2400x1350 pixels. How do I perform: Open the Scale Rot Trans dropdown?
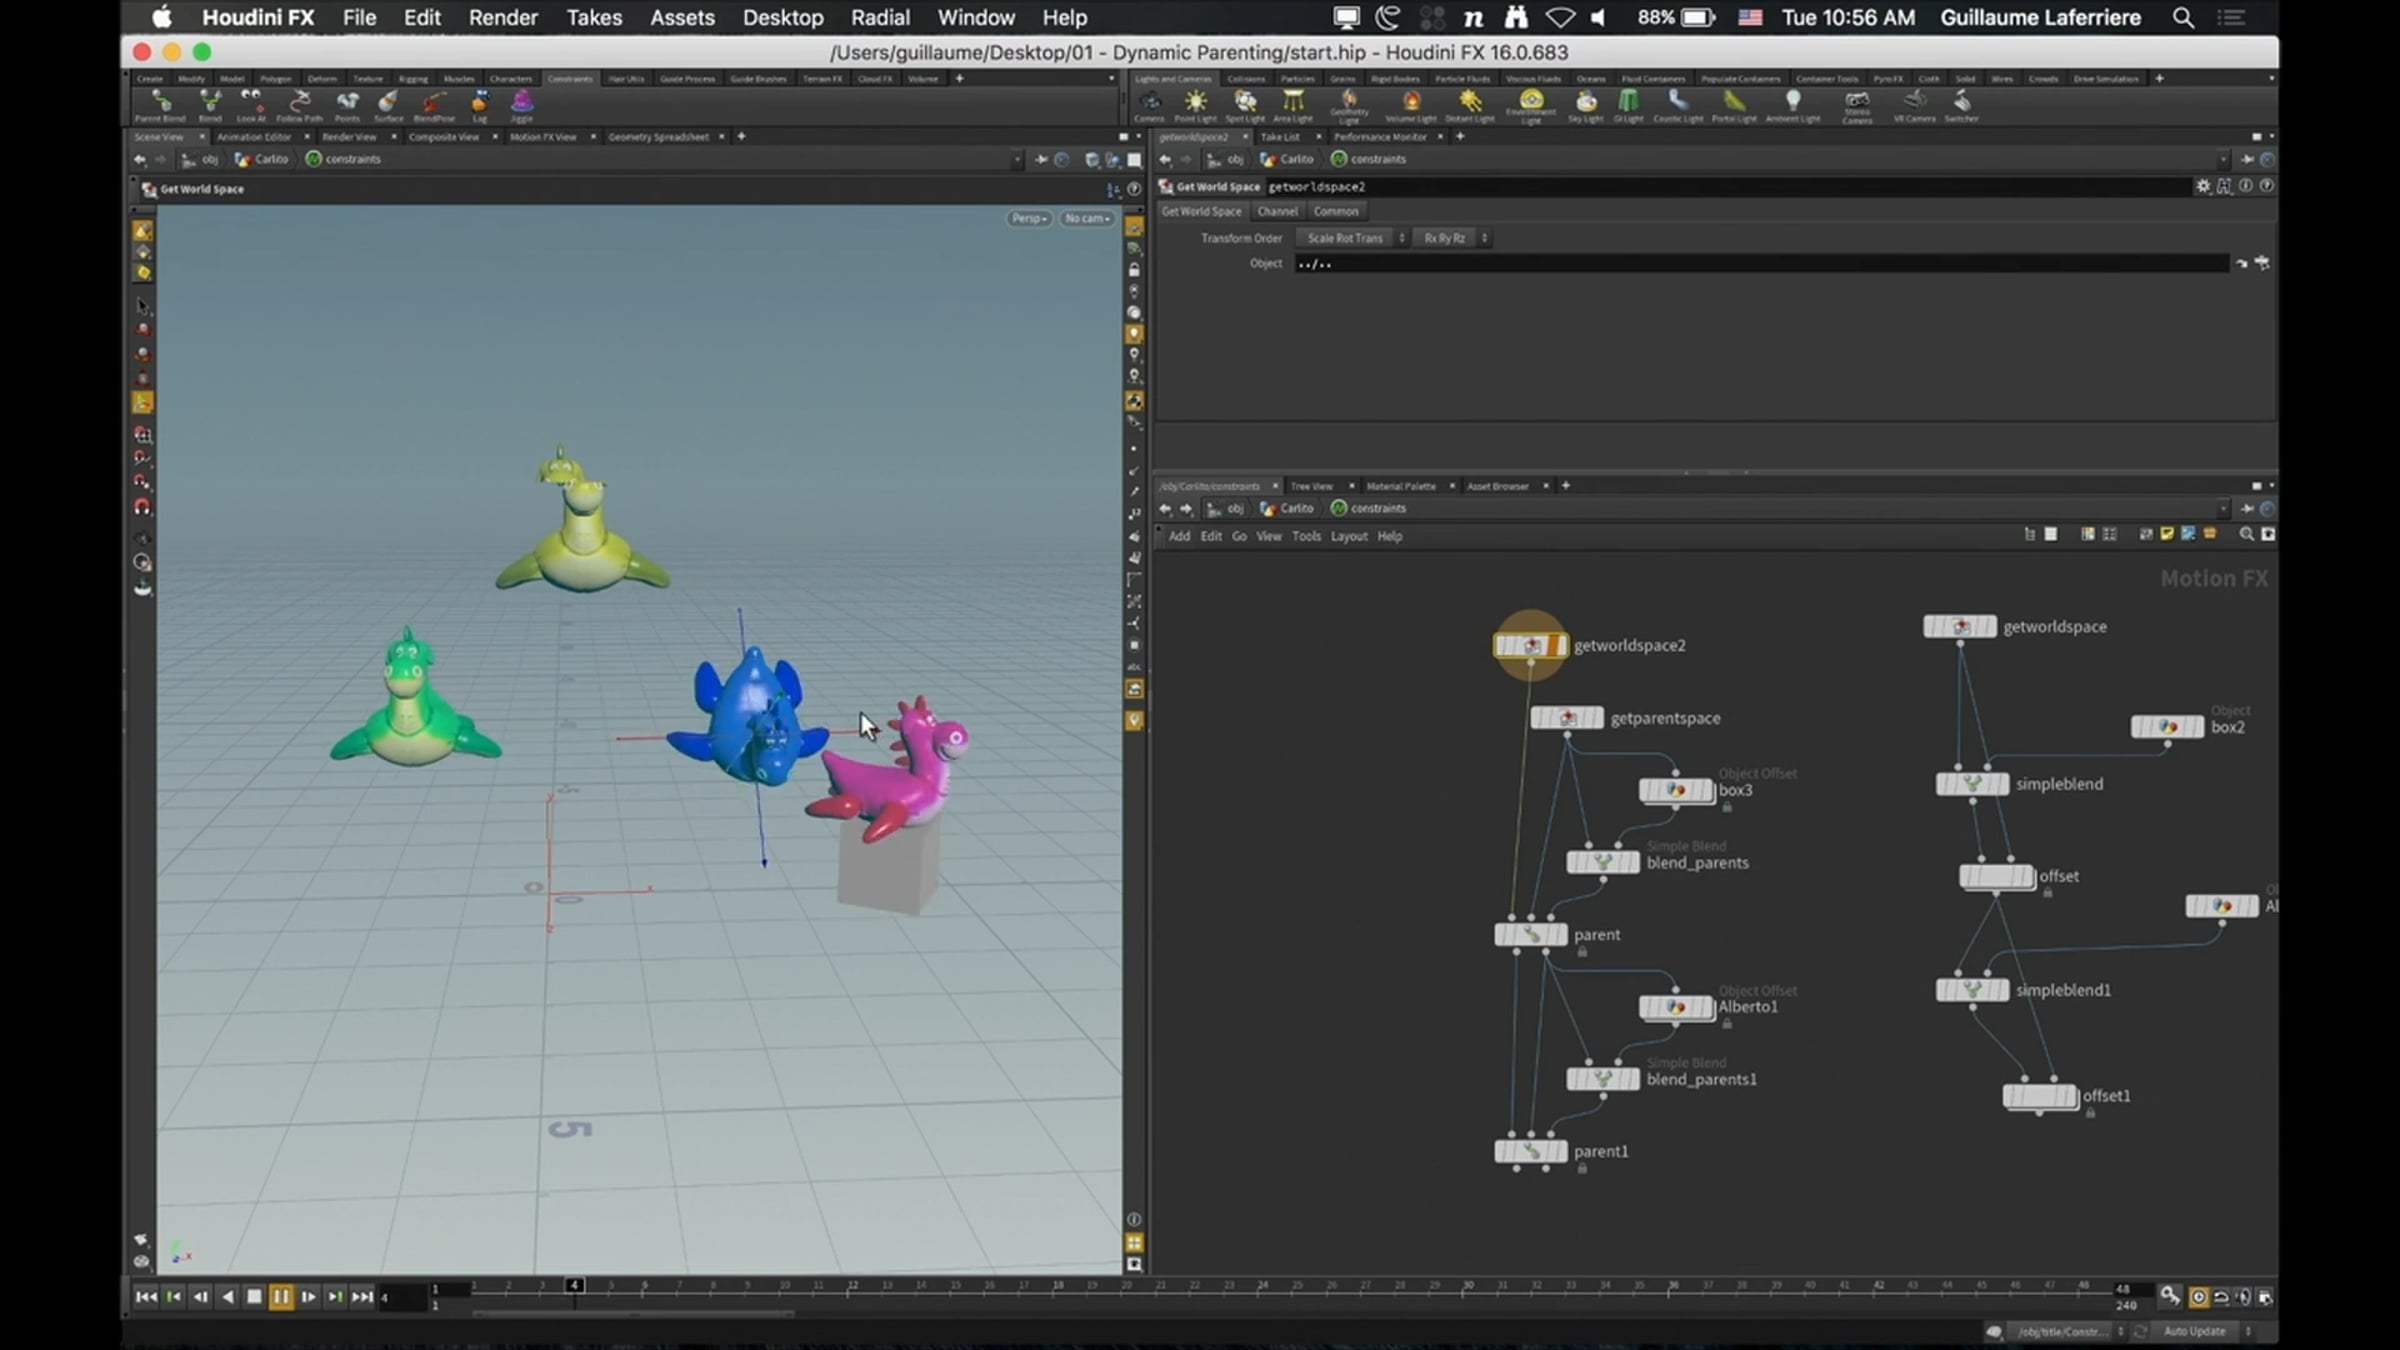(1354, 238)
